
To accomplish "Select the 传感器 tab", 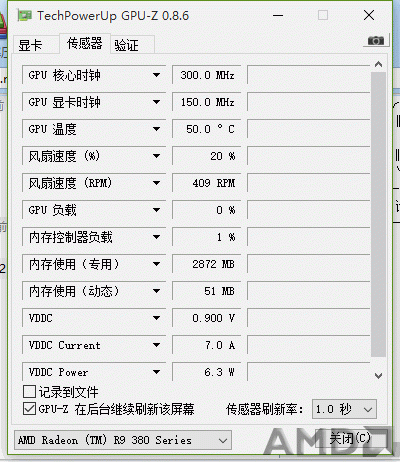I will (x=85, y=43).
